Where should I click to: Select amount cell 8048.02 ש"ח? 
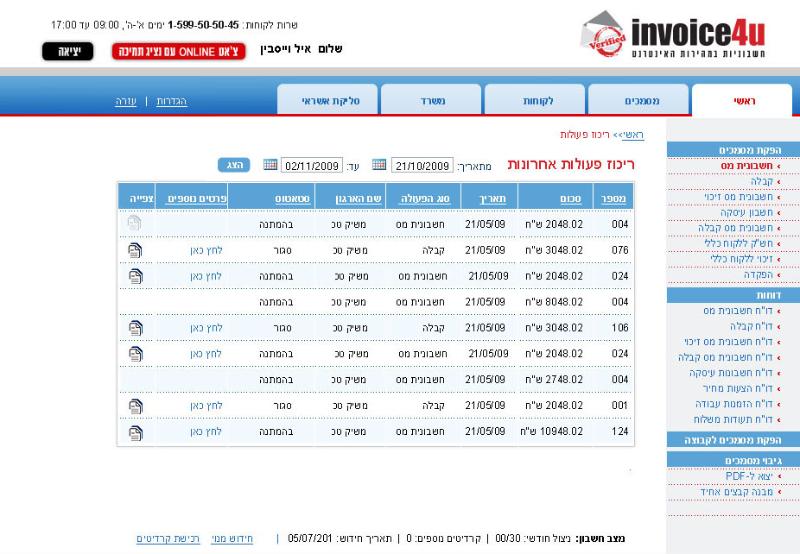(x=554, y=302)
